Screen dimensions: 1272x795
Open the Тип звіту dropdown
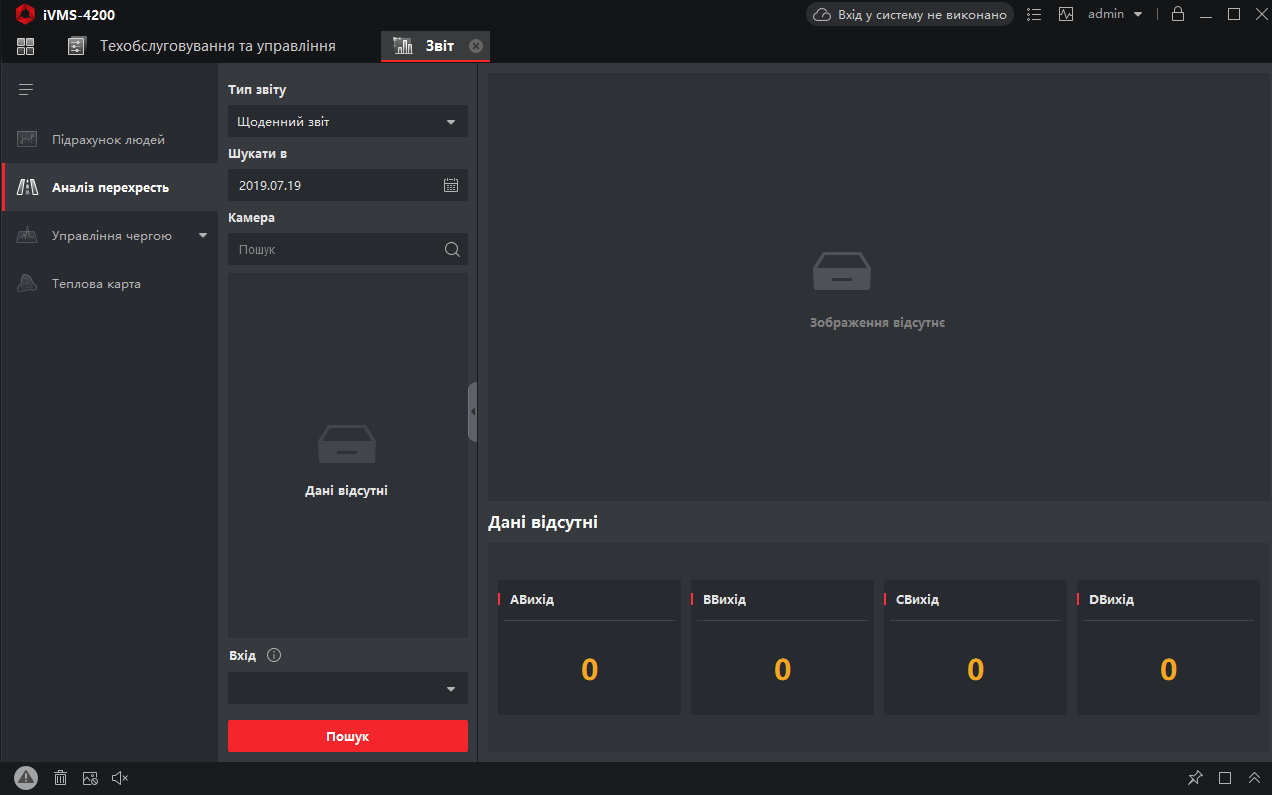click(347, 122)
